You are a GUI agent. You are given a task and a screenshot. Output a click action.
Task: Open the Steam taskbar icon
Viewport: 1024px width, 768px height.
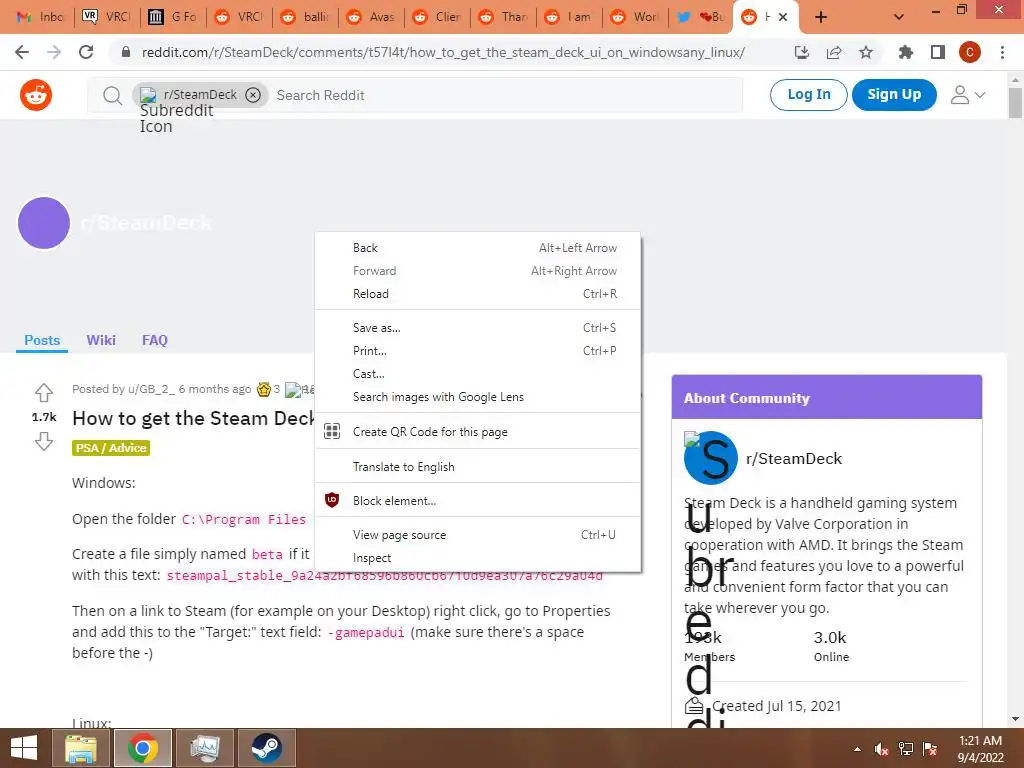266,748
